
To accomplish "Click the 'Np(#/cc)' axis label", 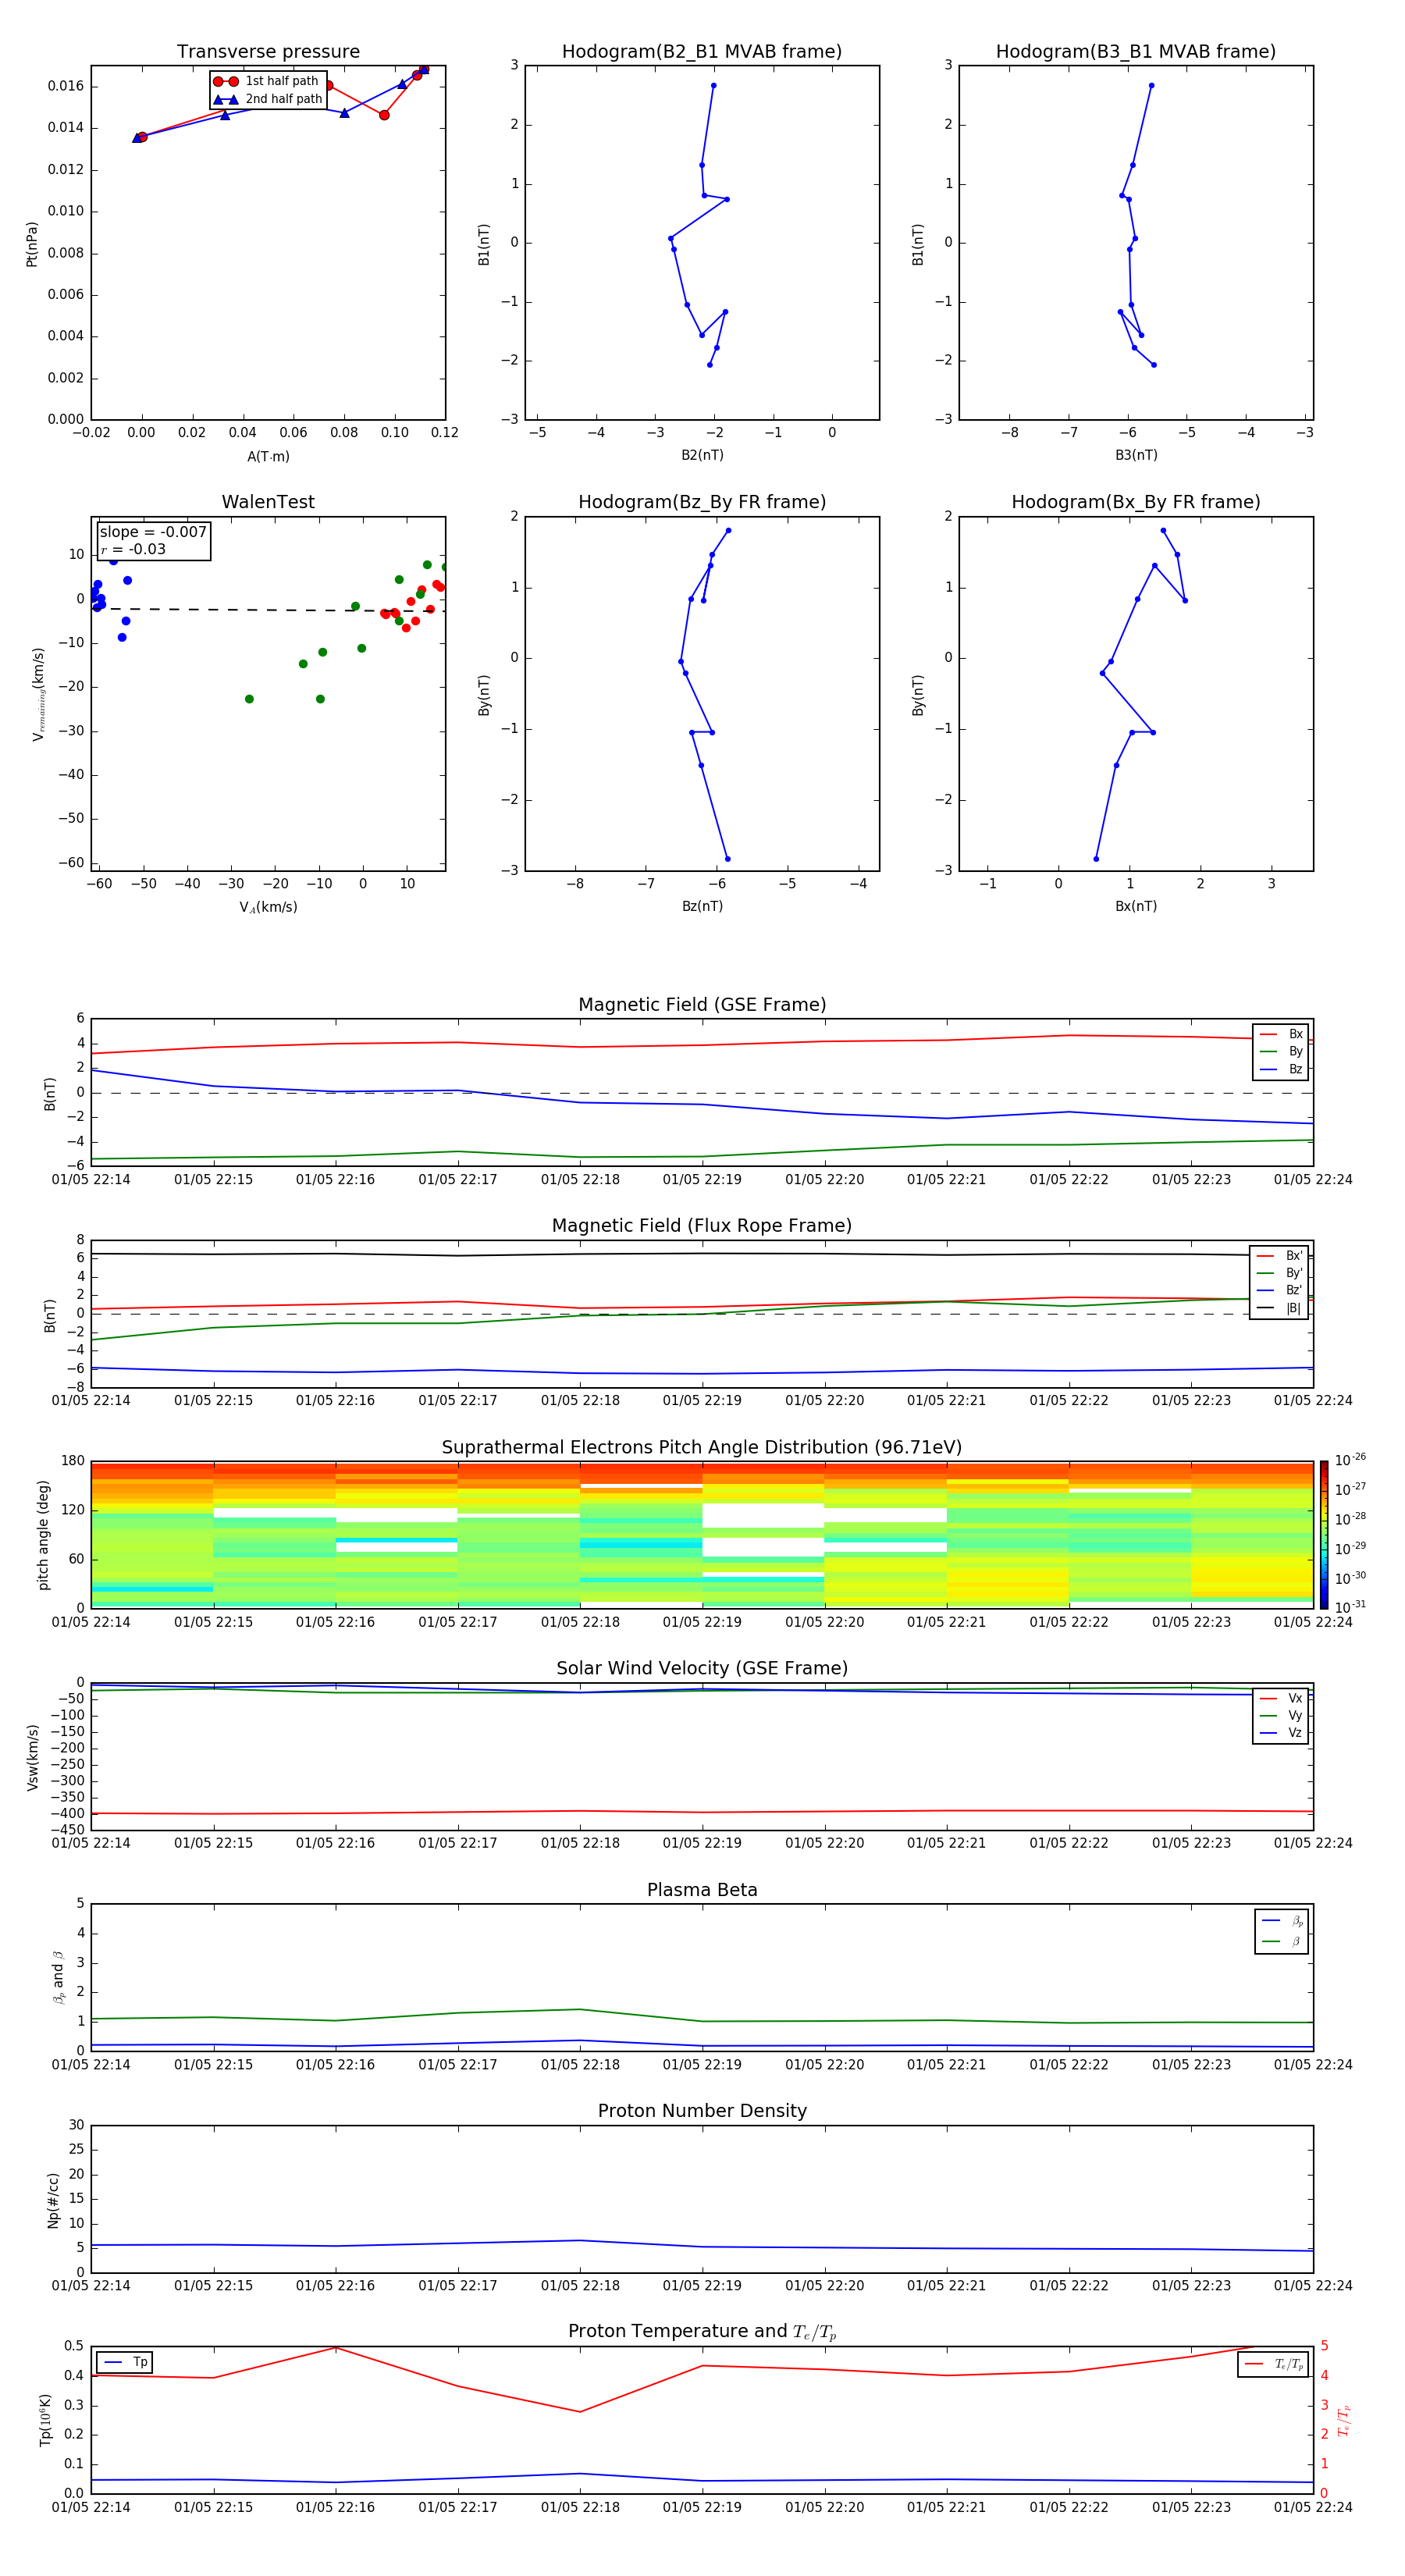I will pos(54,2200).
